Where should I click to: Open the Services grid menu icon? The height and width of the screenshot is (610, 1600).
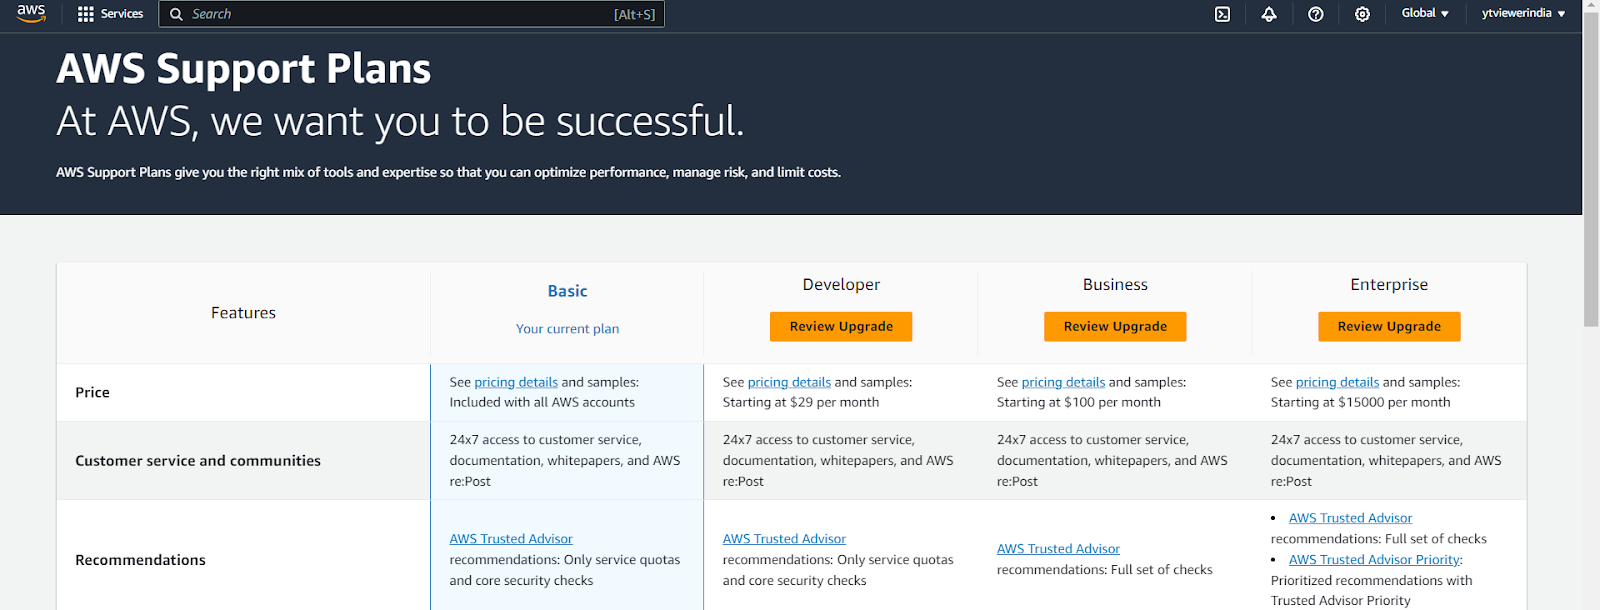point(86,14)
